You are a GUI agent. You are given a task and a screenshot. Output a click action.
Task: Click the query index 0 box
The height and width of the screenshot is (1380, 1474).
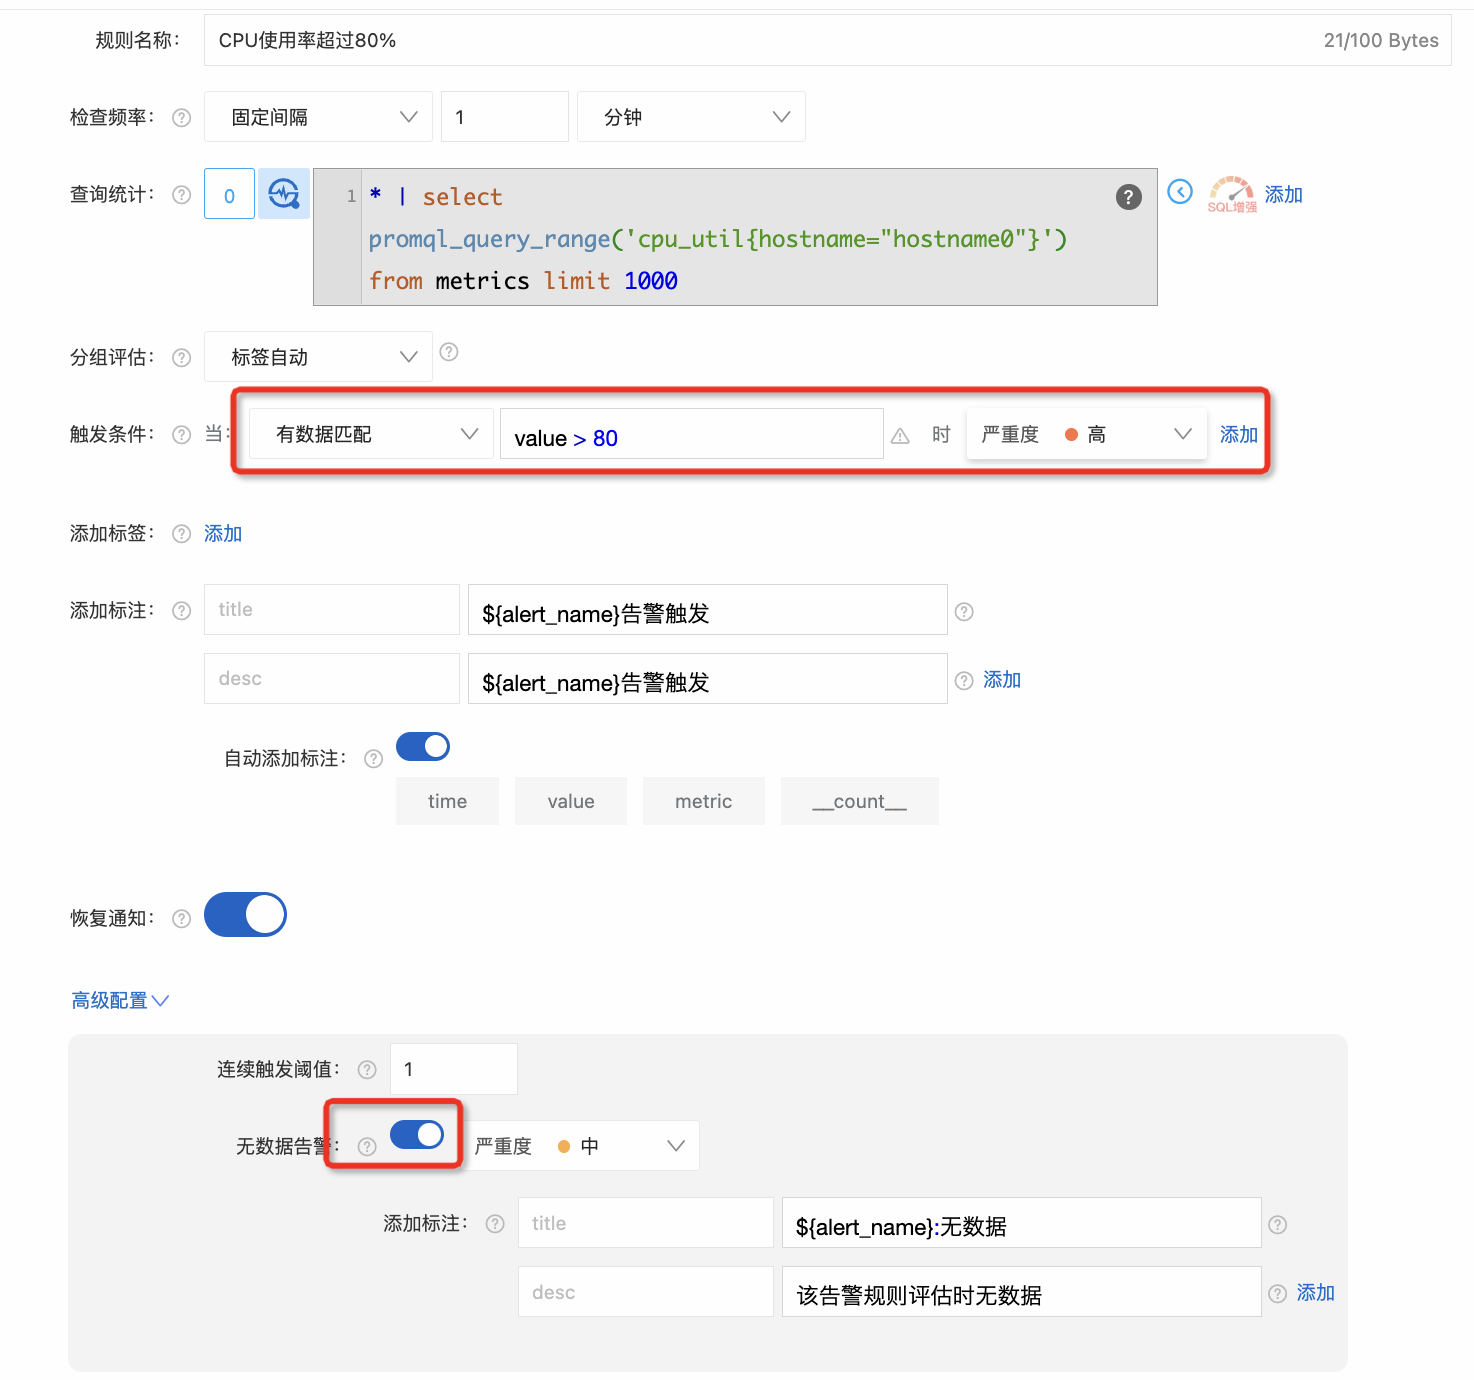pyautogui.click(x=229, y=194)
